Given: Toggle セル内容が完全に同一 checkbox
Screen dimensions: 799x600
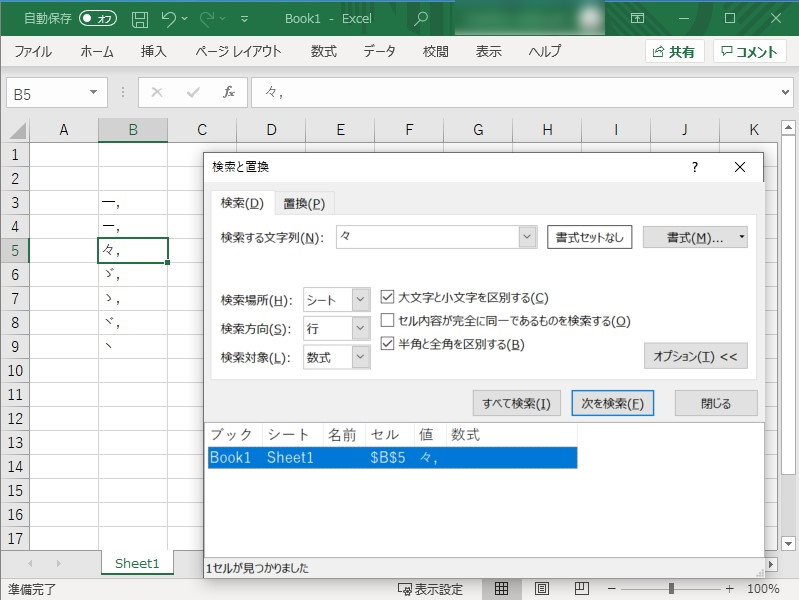Looking at the screenshot, I should coord(387,320).
